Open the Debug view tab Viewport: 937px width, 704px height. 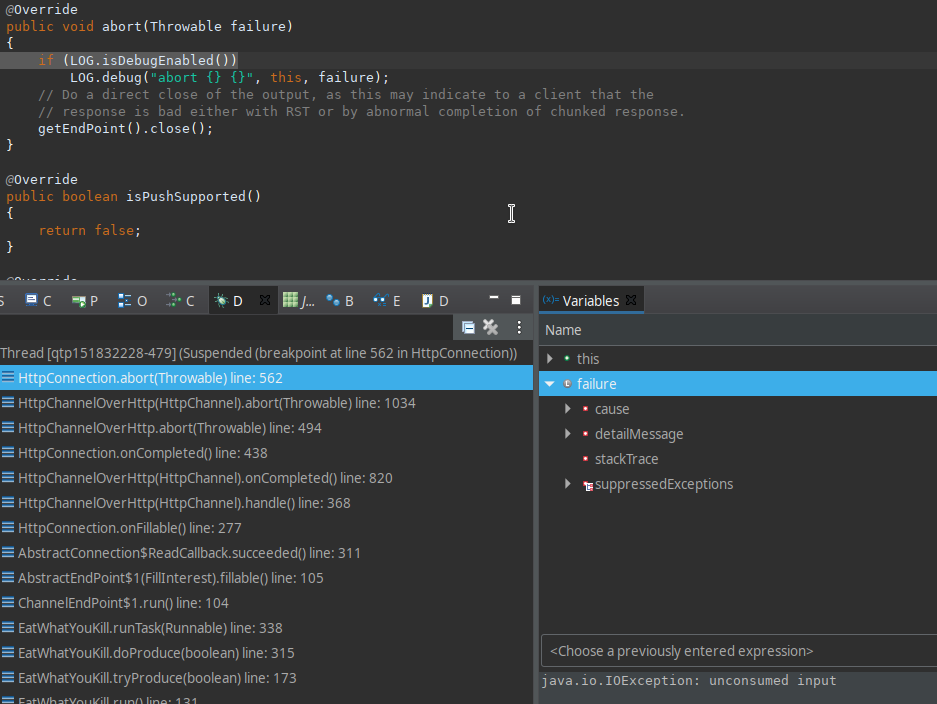(x=229, y=301)
